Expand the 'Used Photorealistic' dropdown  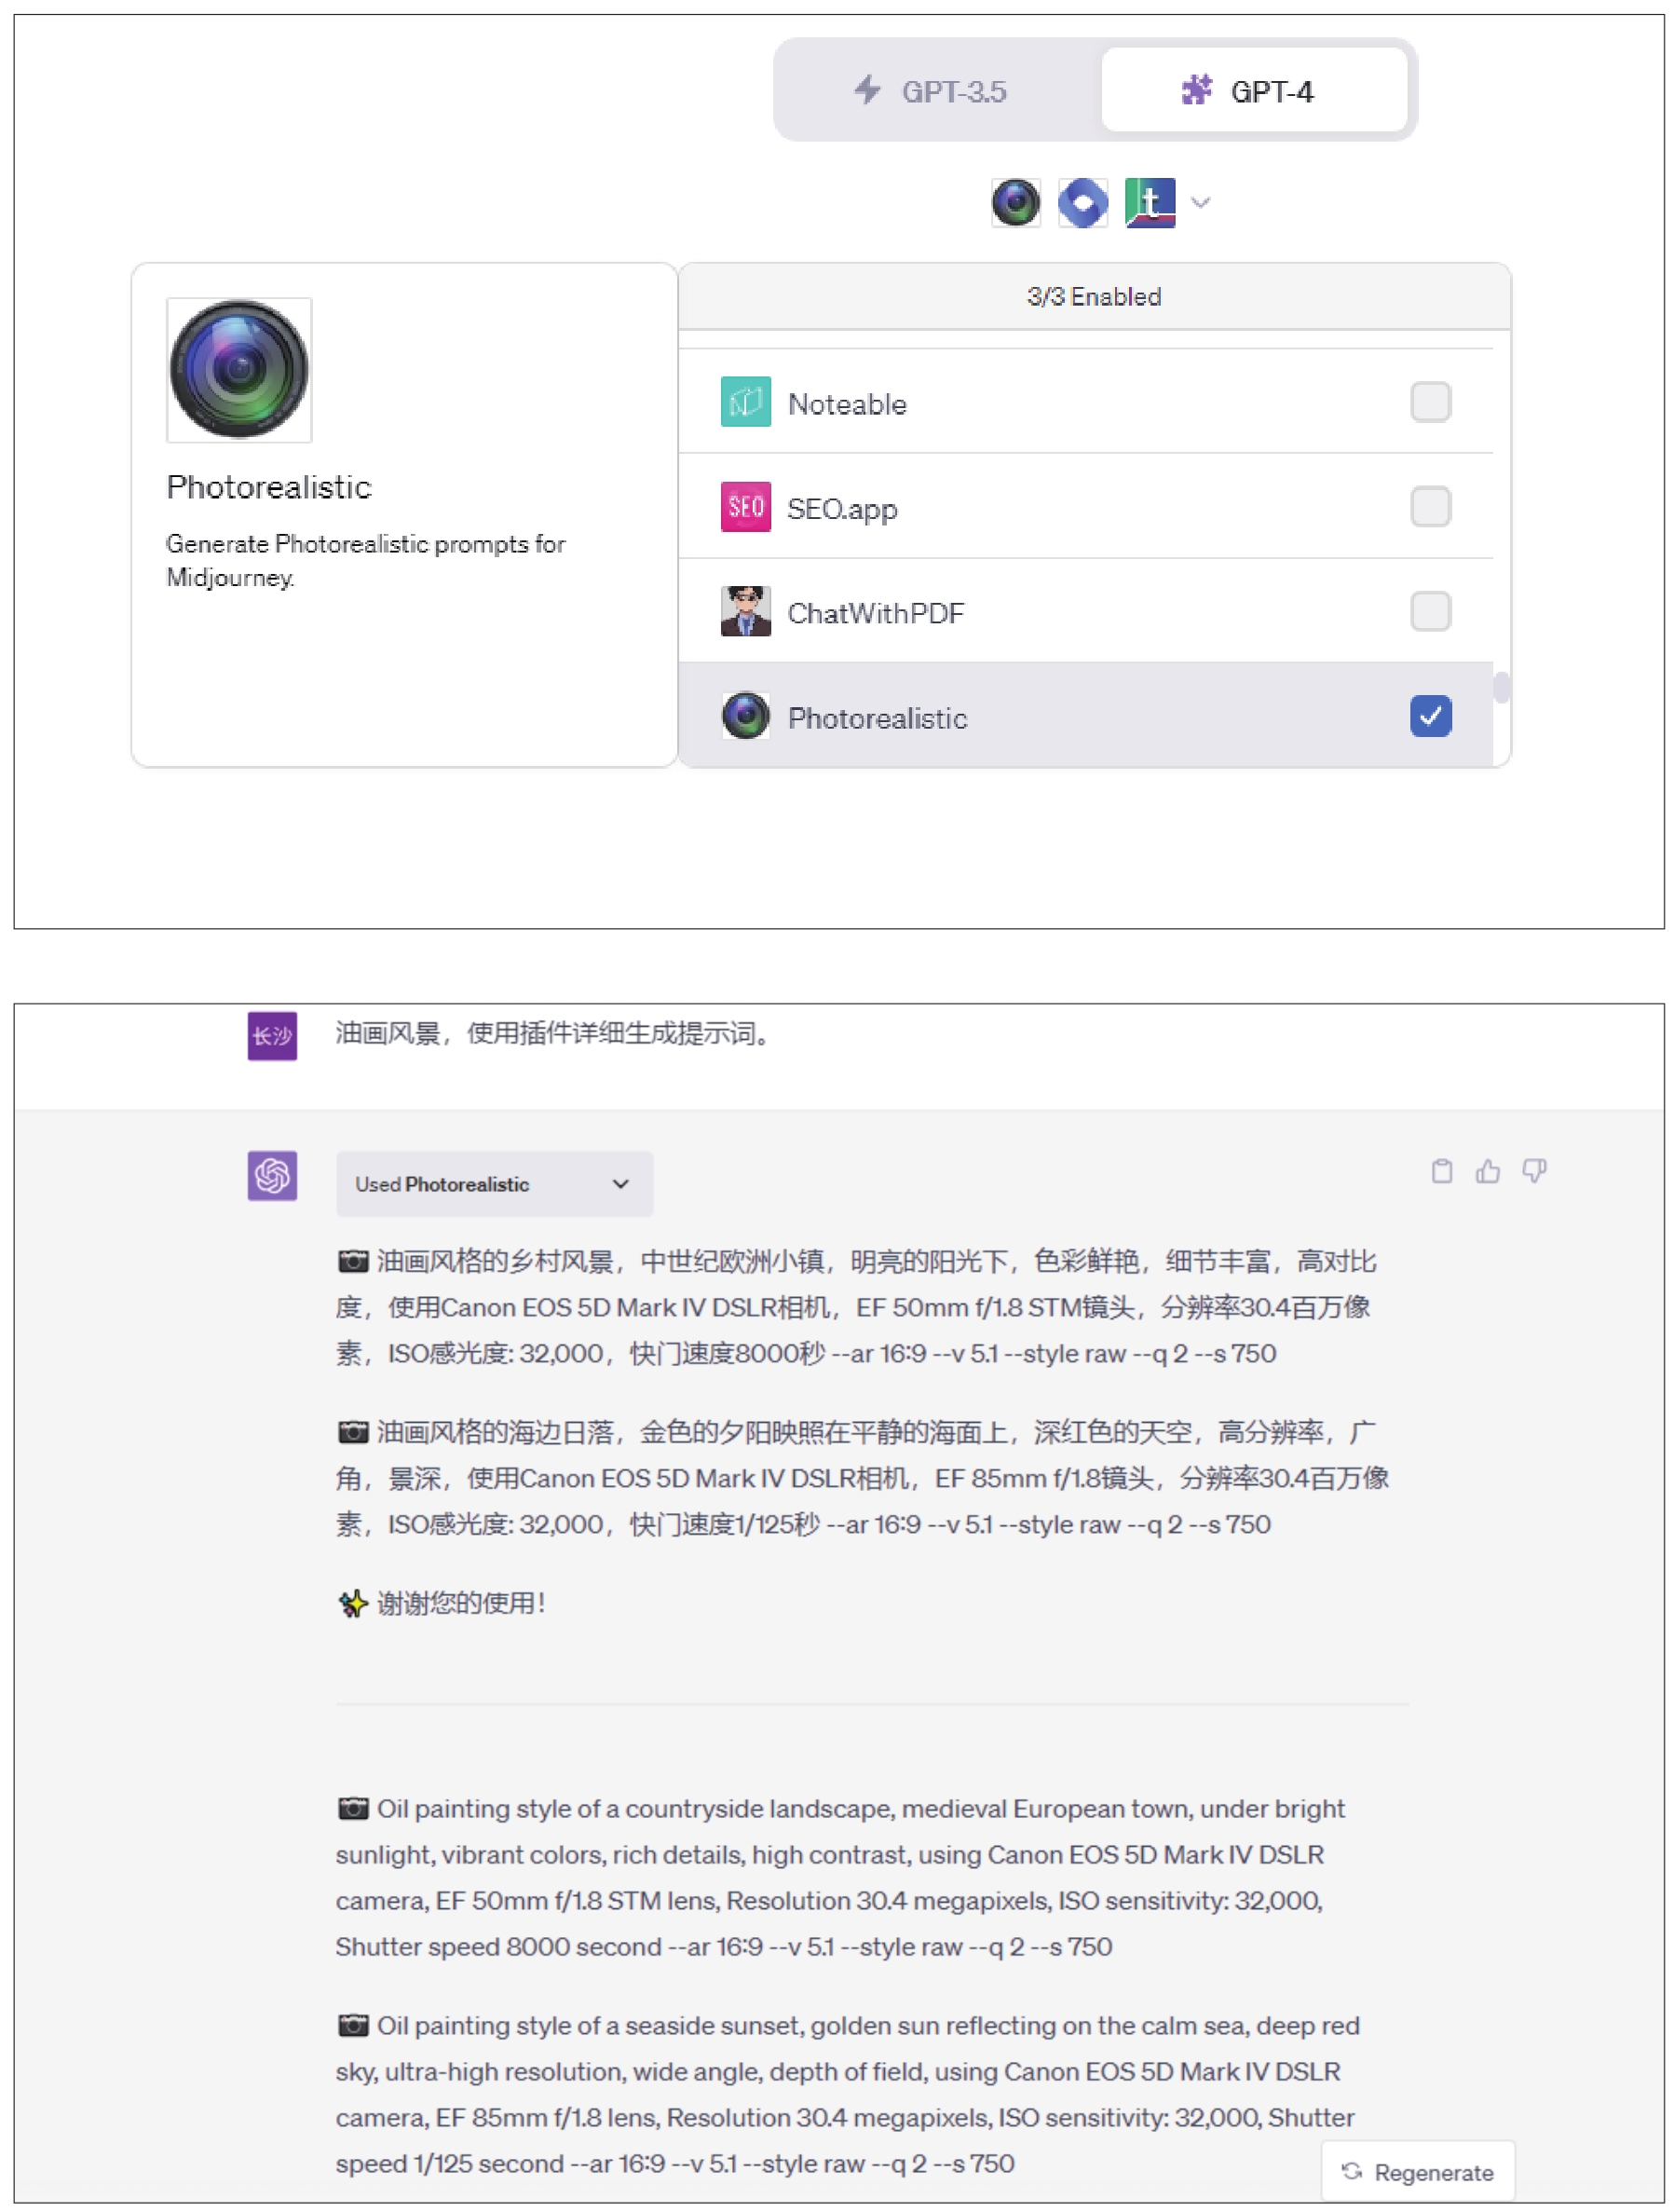pyautogui.click(x=494, y=1184)
